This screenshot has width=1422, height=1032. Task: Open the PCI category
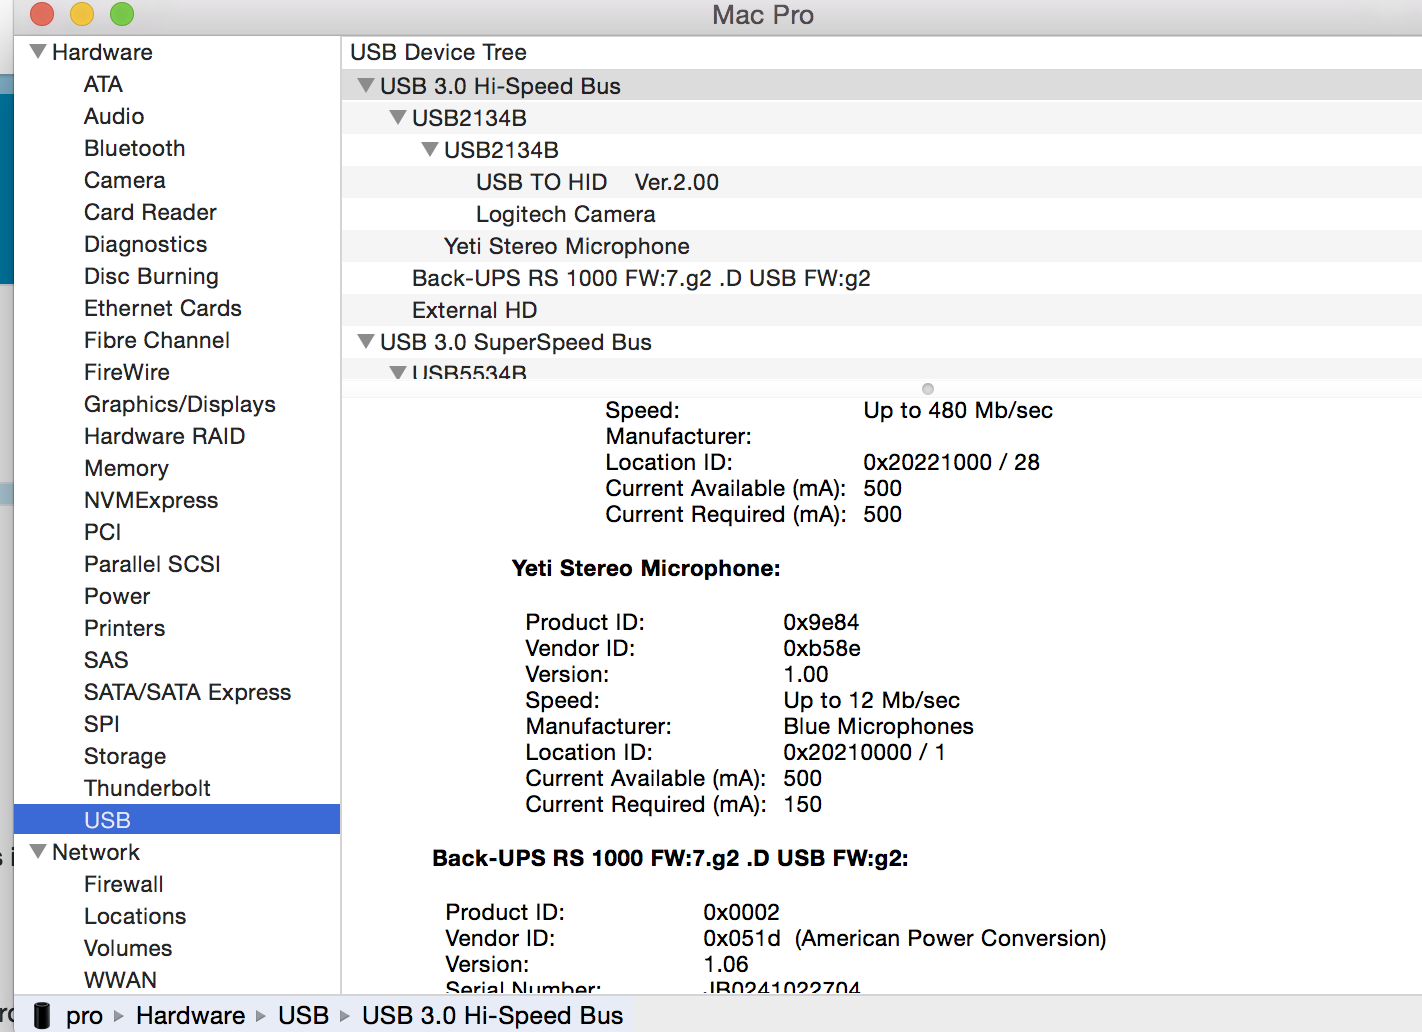(x=102, y=532)
